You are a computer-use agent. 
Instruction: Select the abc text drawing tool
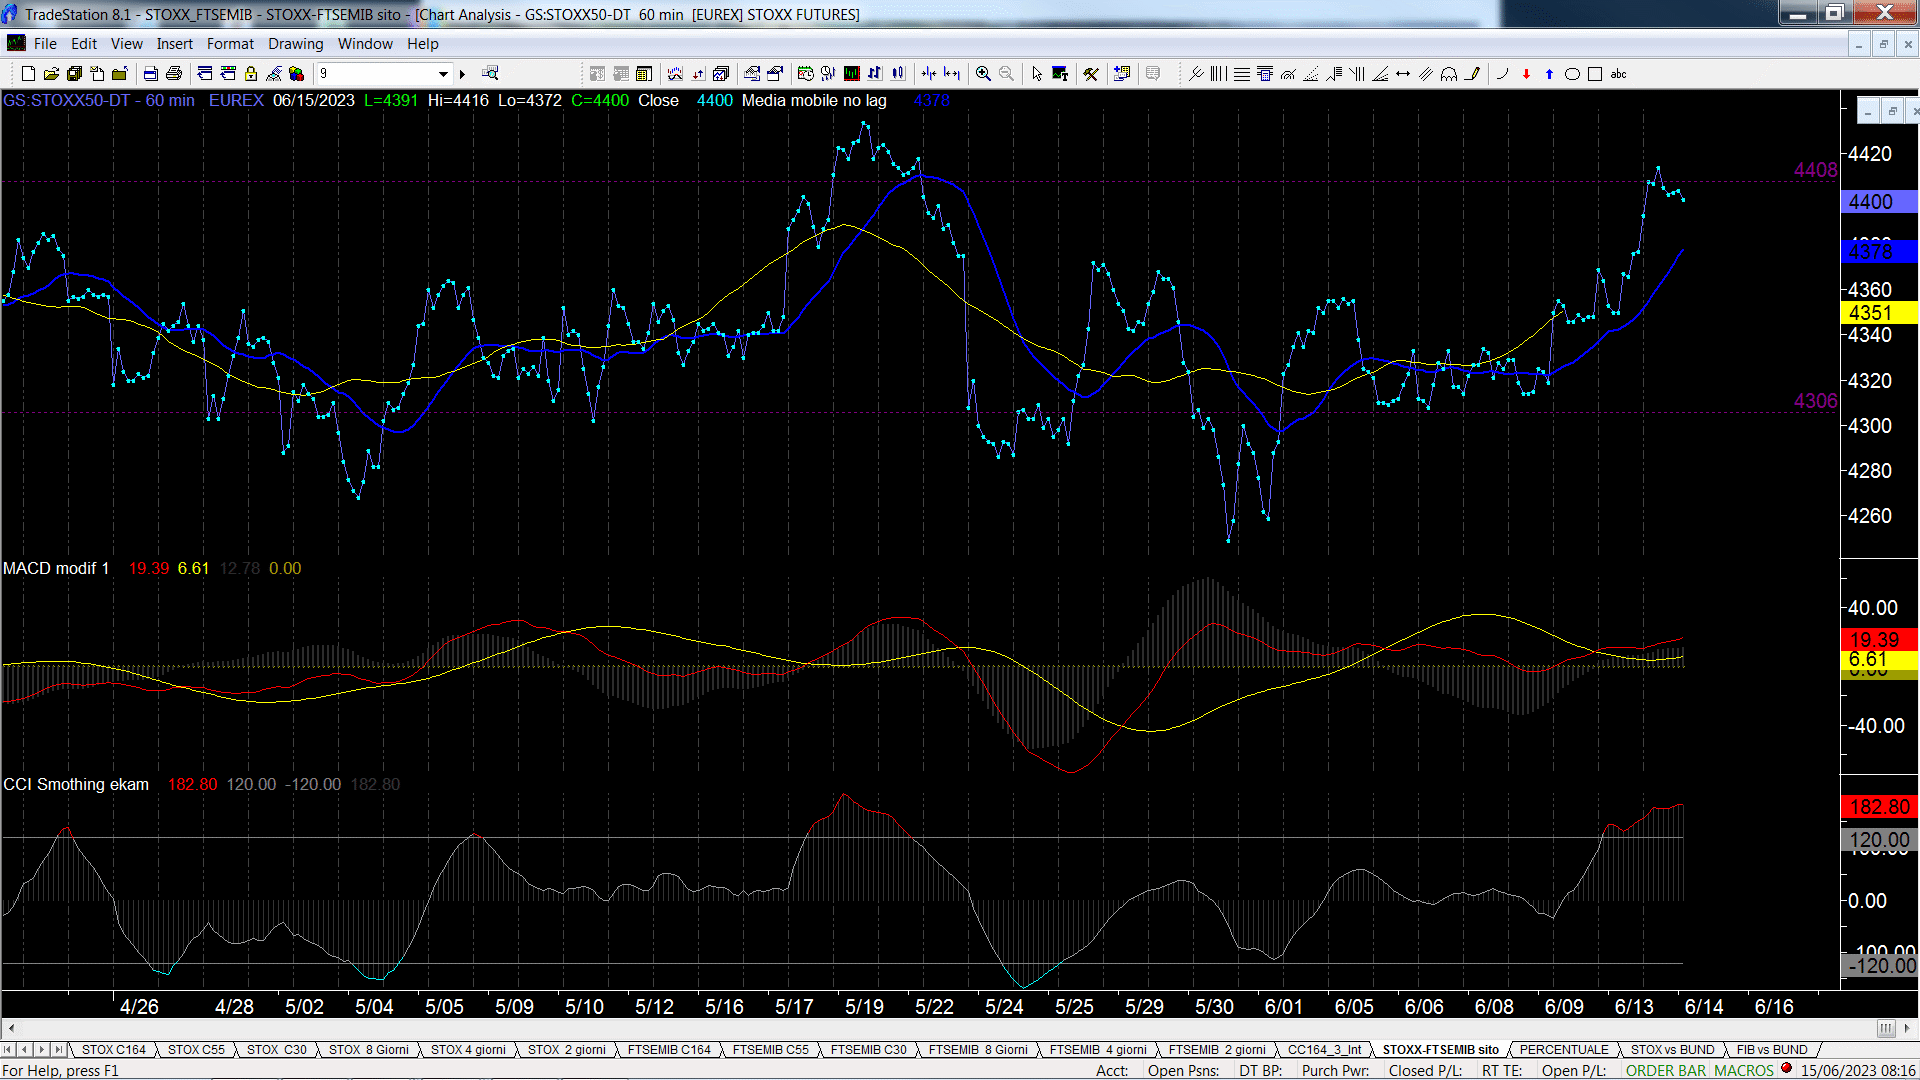click(x=1618, y=74)
